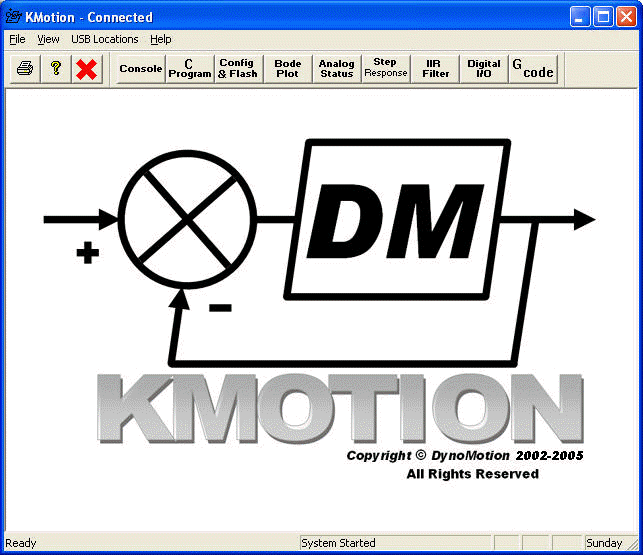Click the KMotion app icon in title bar

[14, 16]
